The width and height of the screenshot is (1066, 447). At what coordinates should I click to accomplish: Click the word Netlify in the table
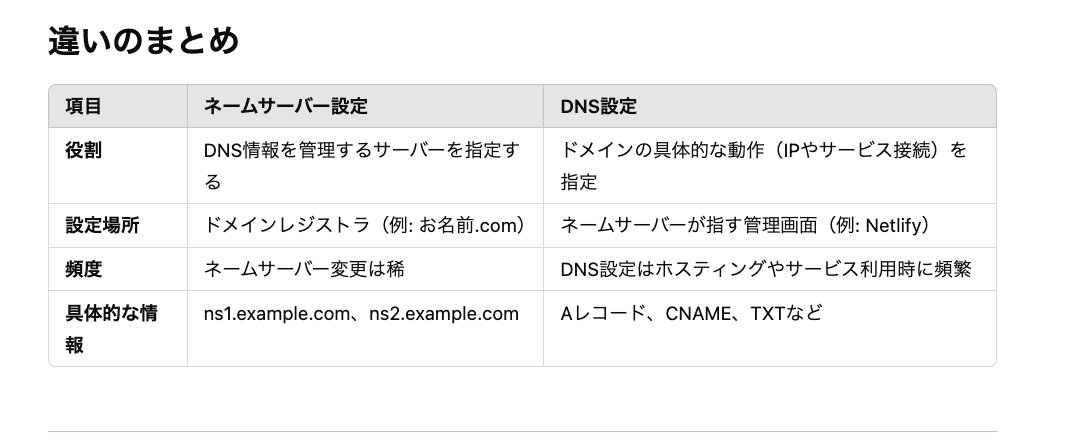click(892, 226)
